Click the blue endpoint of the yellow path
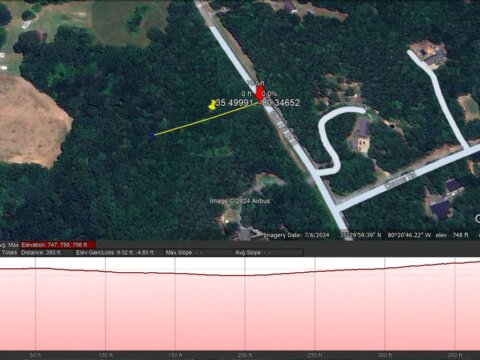480x360 pixels. (x=153, y=135)
